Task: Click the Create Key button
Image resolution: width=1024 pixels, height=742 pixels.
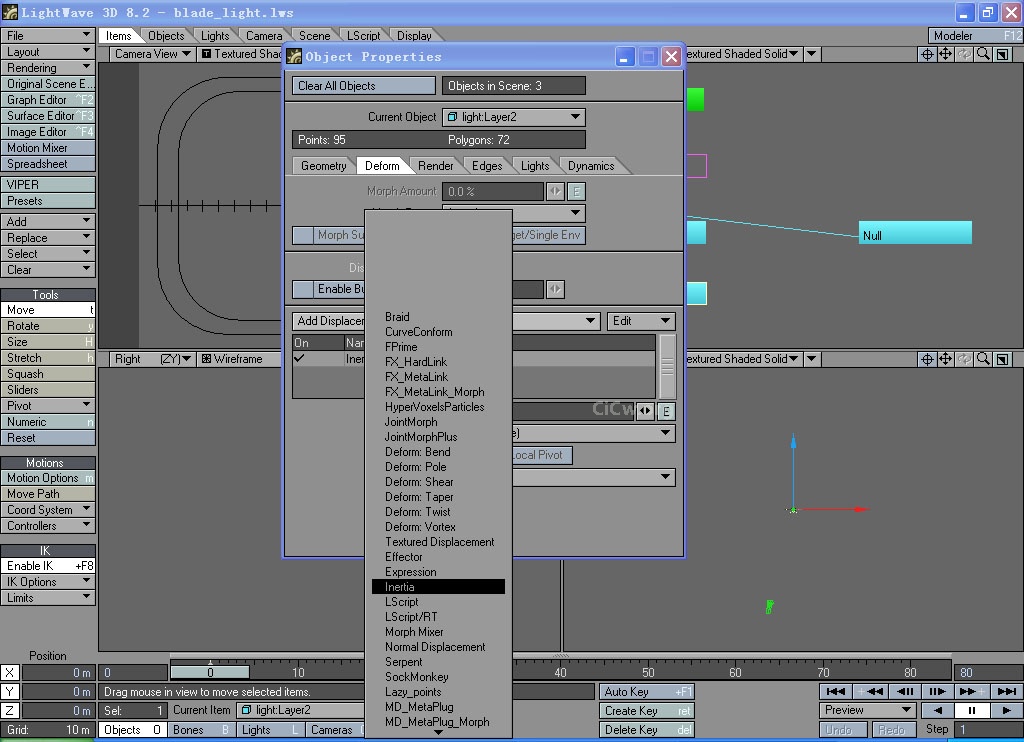Action: tap(647, 711)
